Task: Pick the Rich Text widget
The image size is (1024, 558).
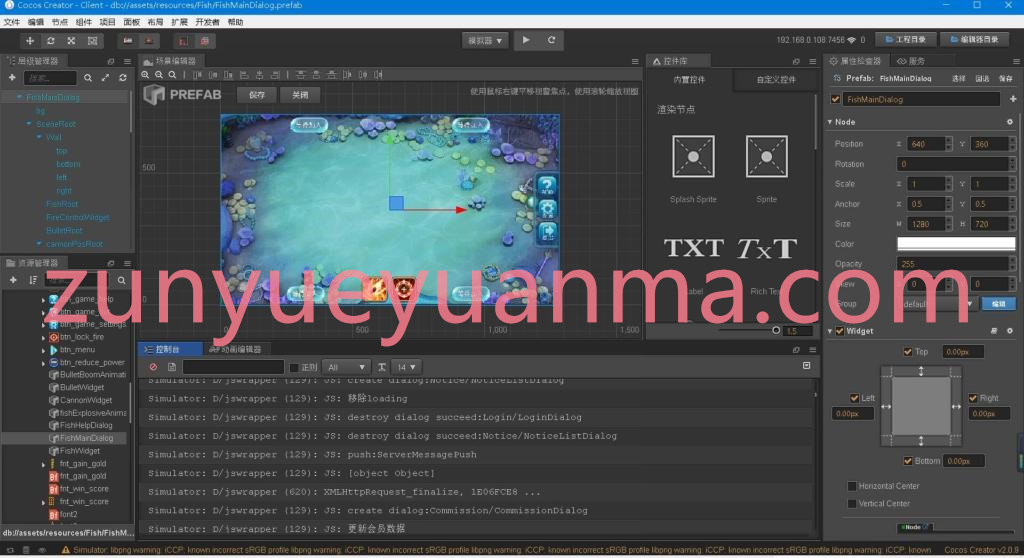Action: (767, 249)
